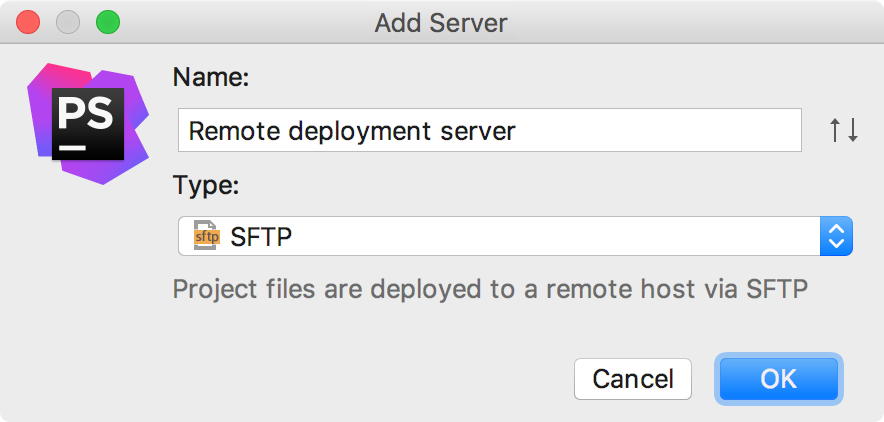Click the Type: label
This screenshot has height=422, width=884.
coord(206,185)
